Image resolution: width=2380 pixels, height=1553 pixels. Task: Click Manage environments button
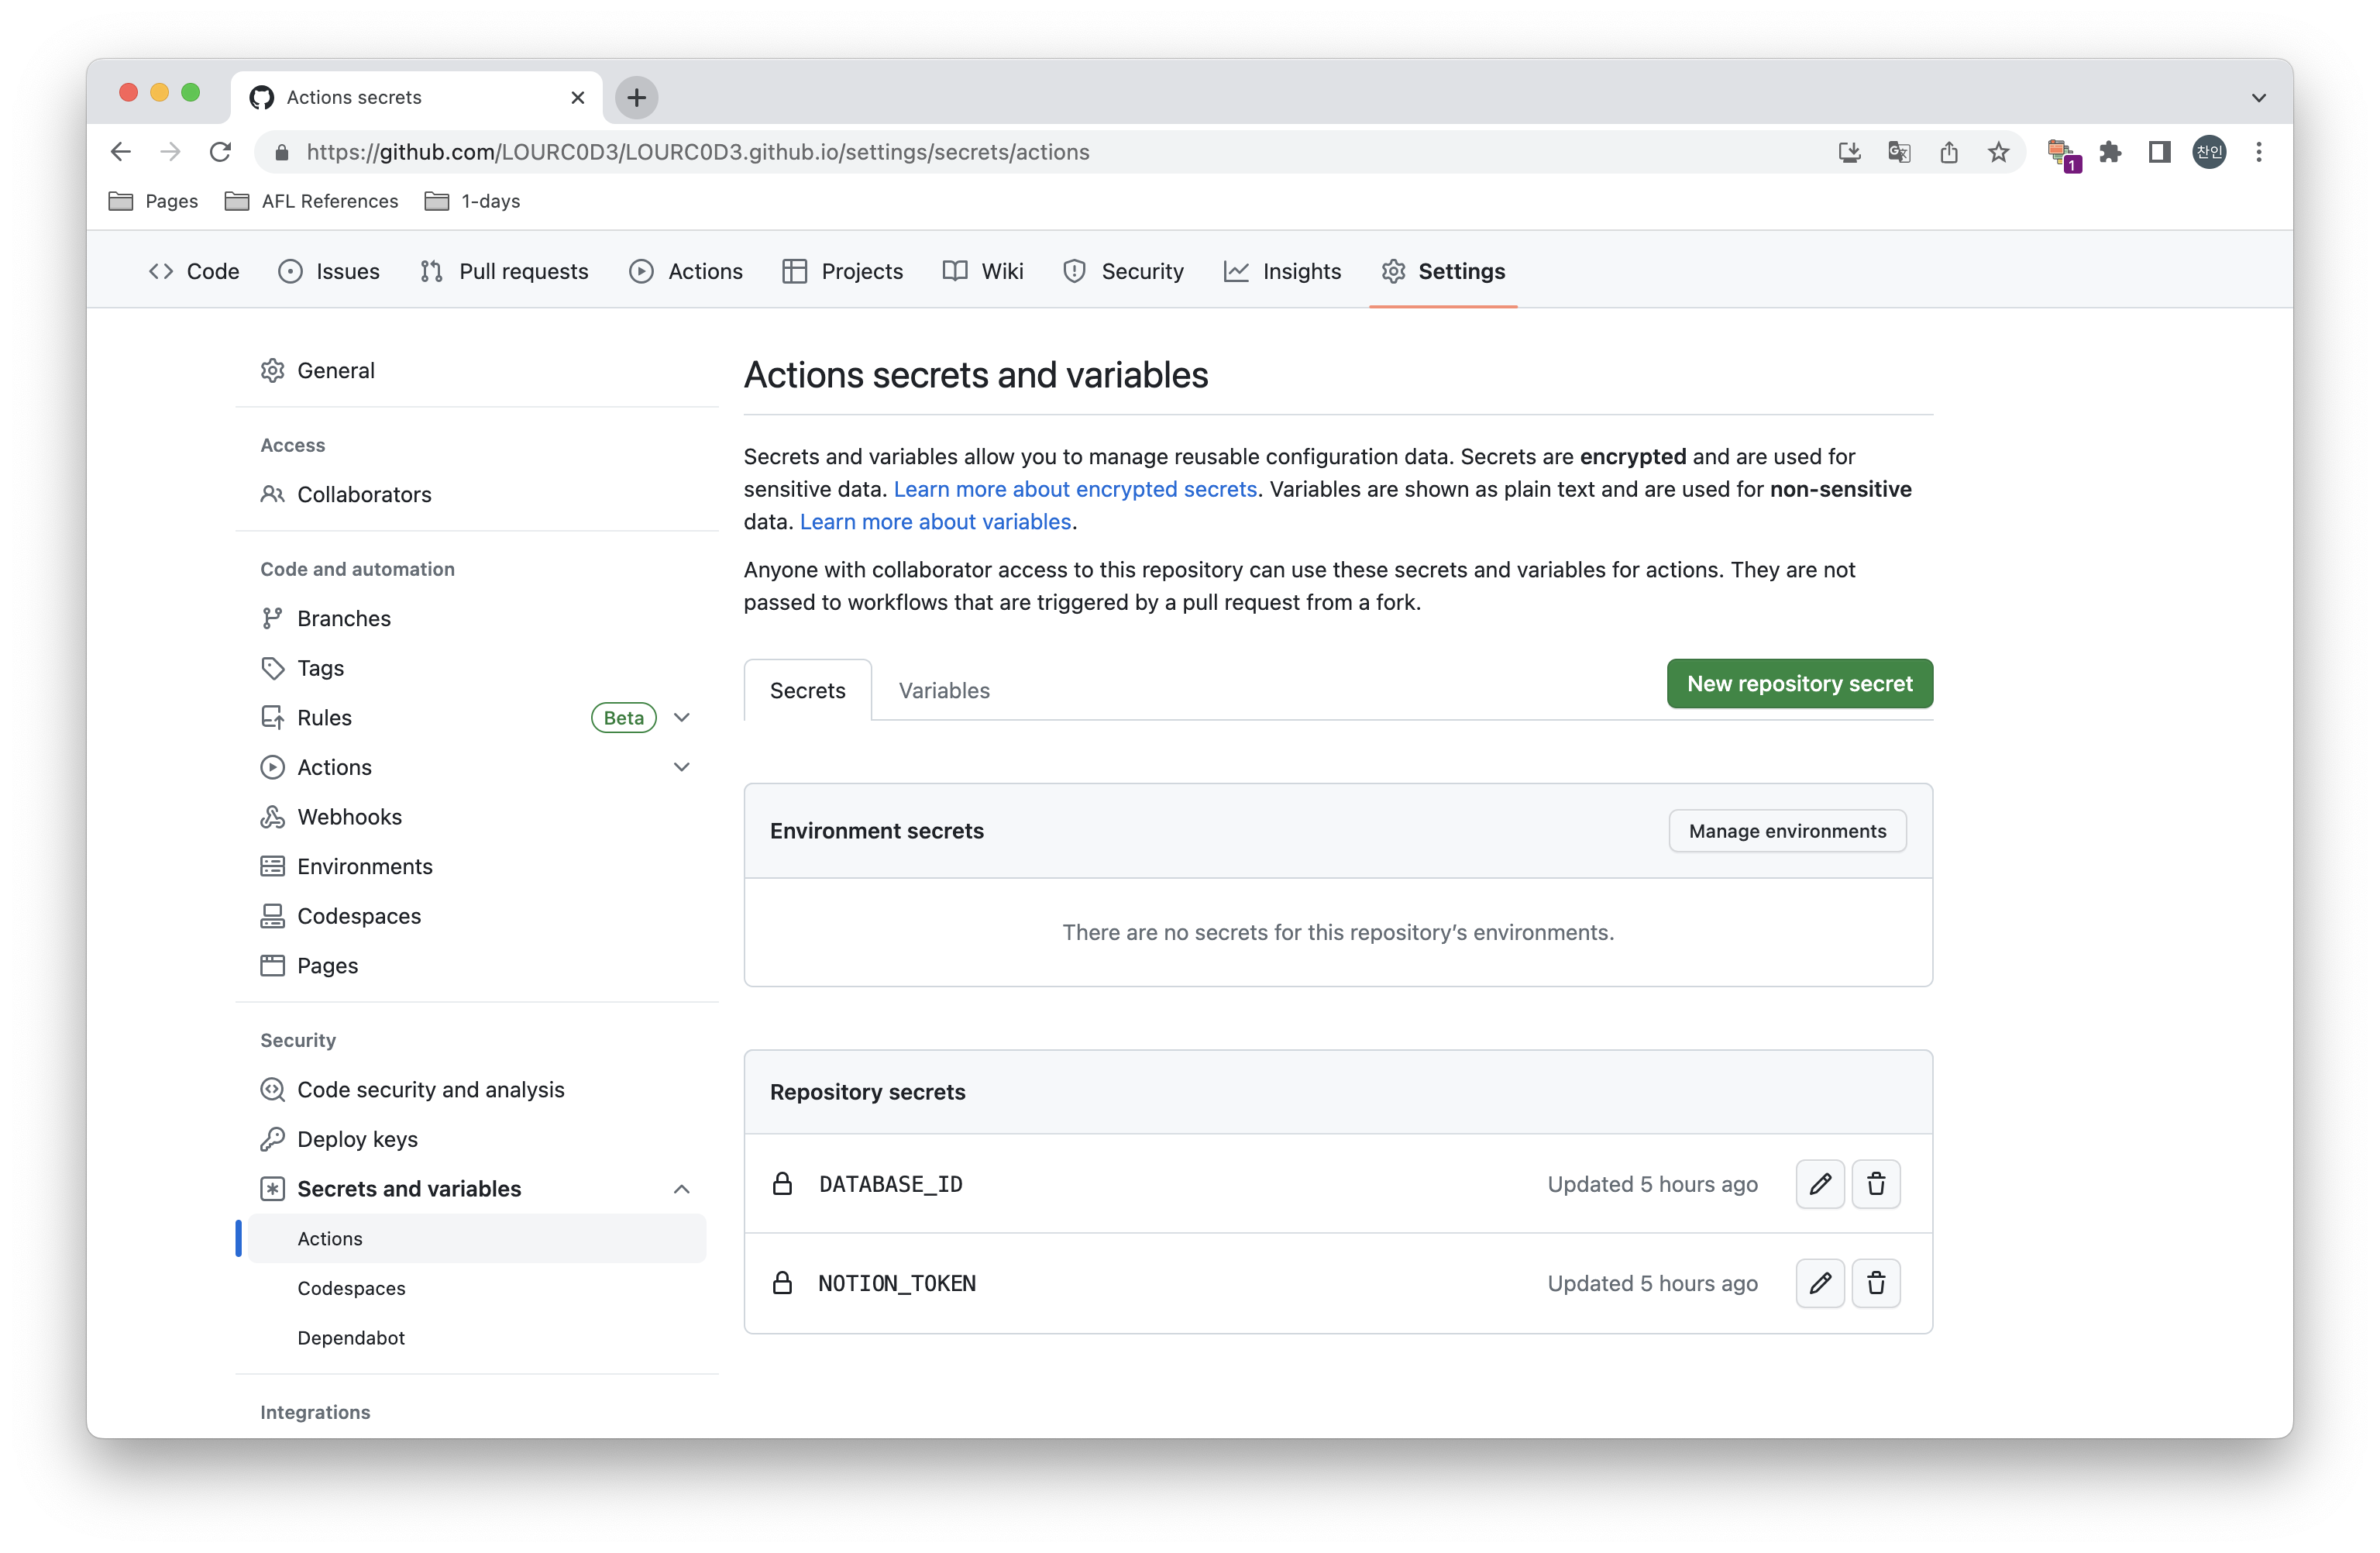coord(1786,831)
